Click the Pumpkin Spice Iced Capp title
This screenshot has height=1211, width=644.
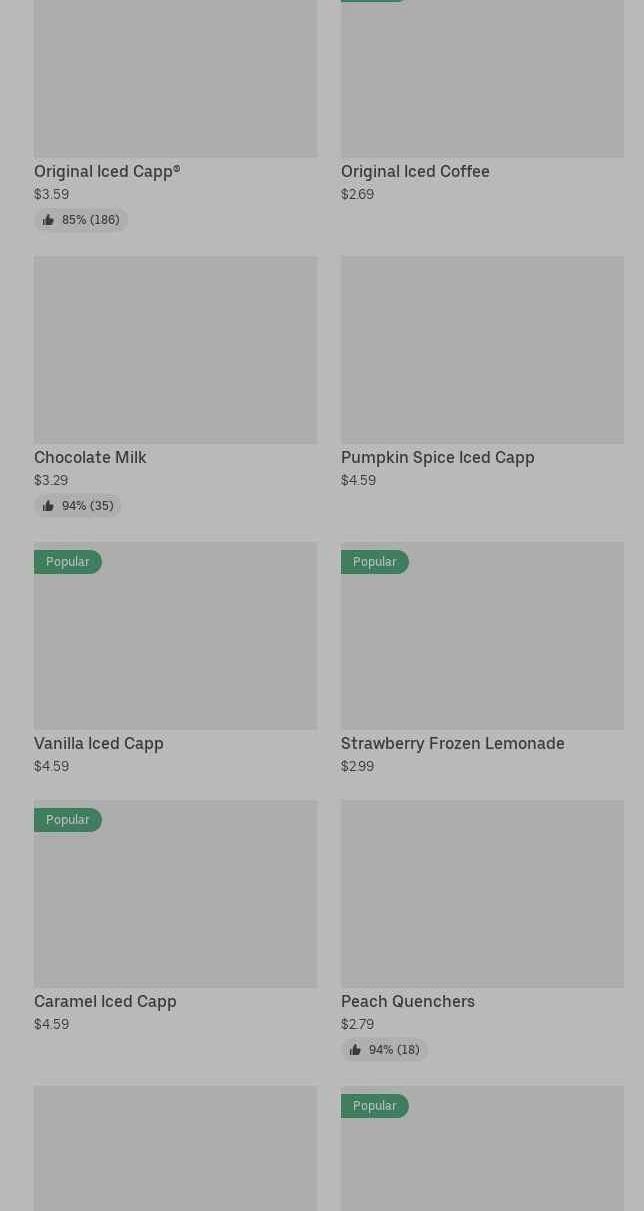[x=437, y=457]
